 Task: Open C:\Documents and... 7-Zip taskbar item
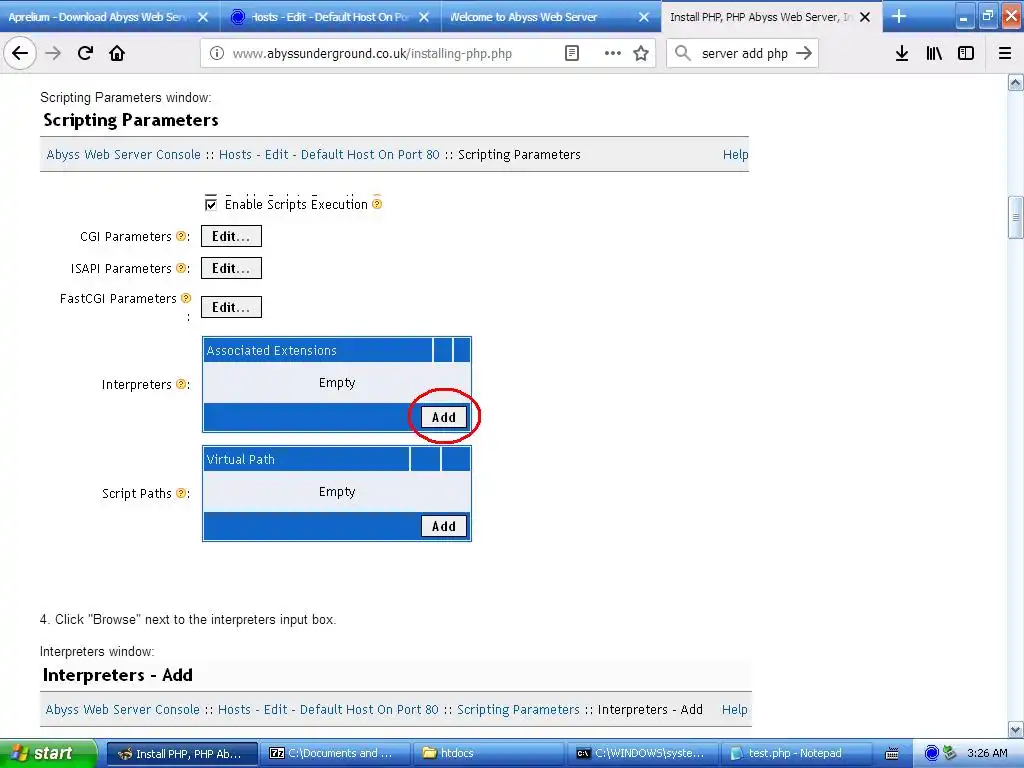click(x=335, y=754)
